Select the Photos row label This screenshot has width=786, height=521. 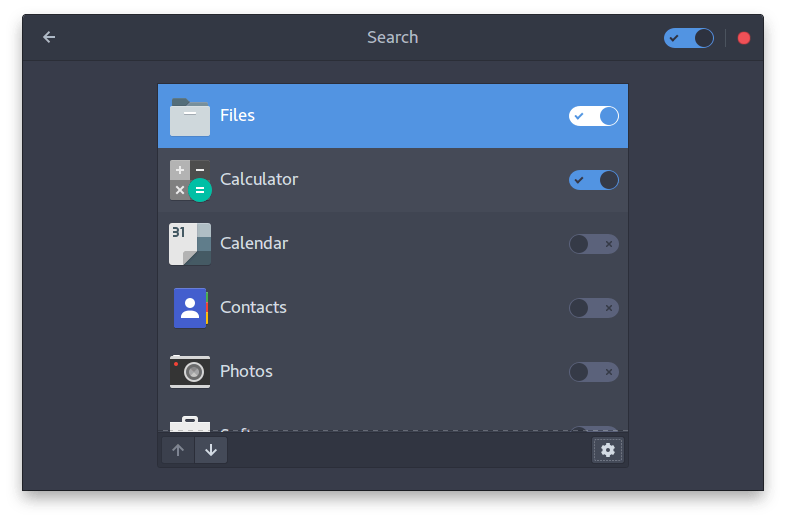(246, 372)
